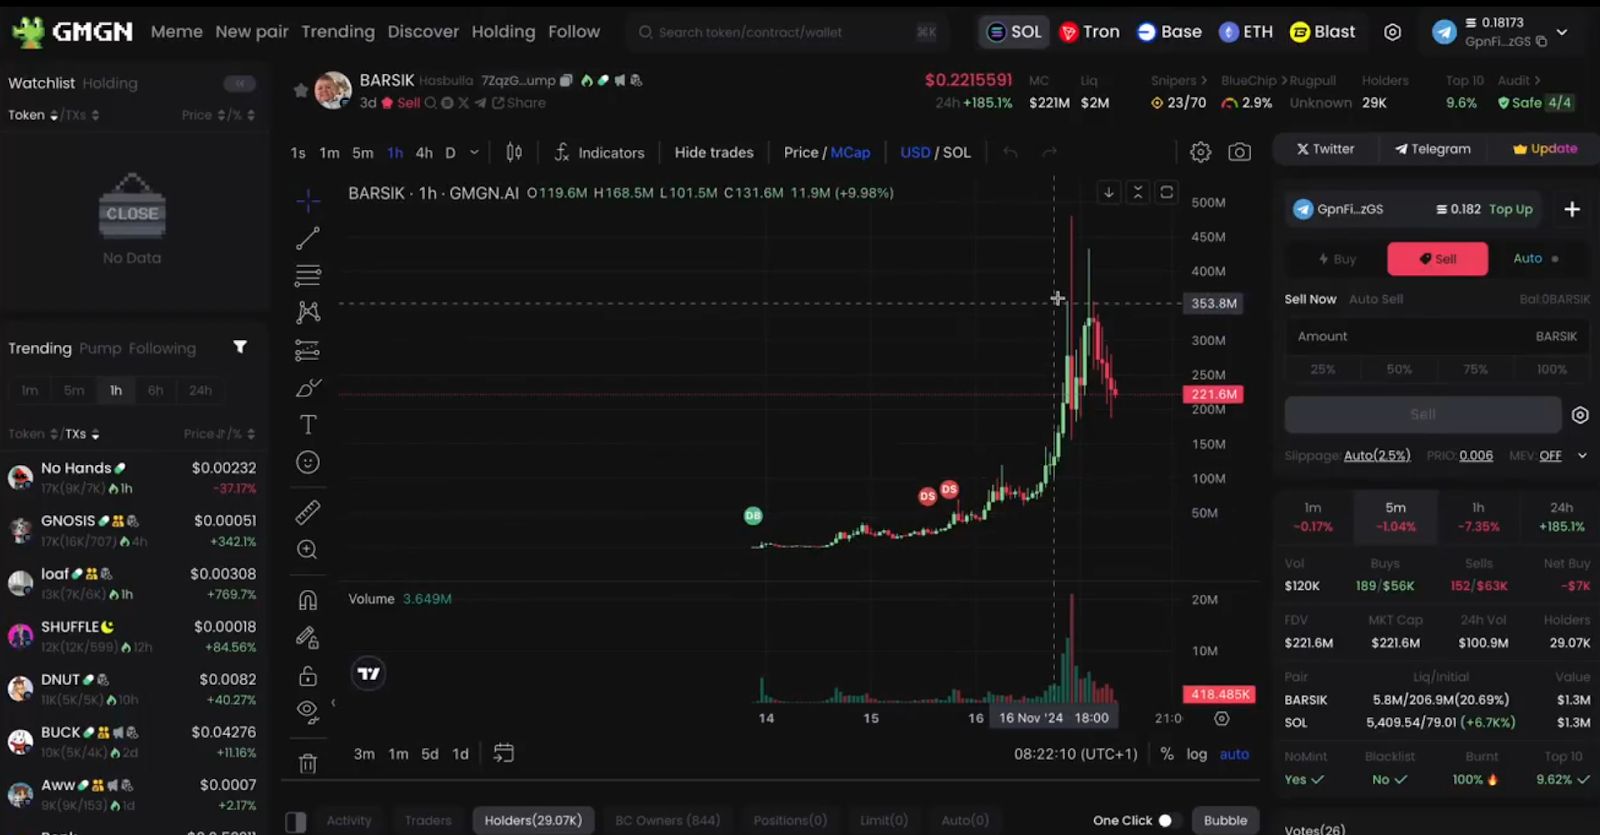Open the New pair page
The width and height of the screenshot is (1600, 835).
pos(252,32)
